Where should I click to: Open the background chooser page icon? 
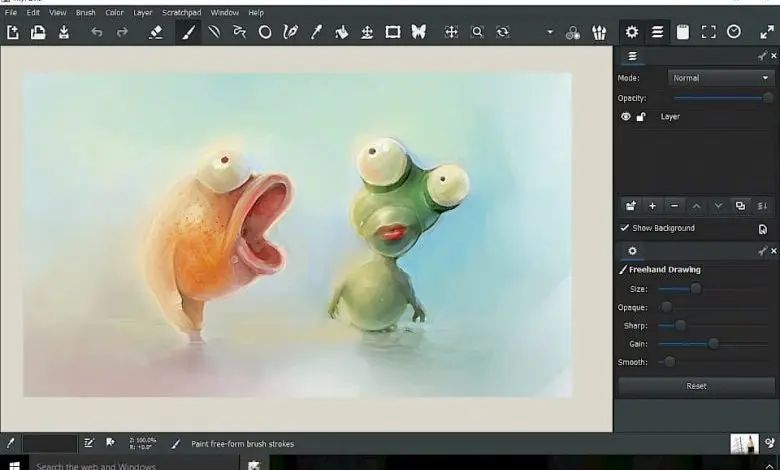(x=763, y=229)
